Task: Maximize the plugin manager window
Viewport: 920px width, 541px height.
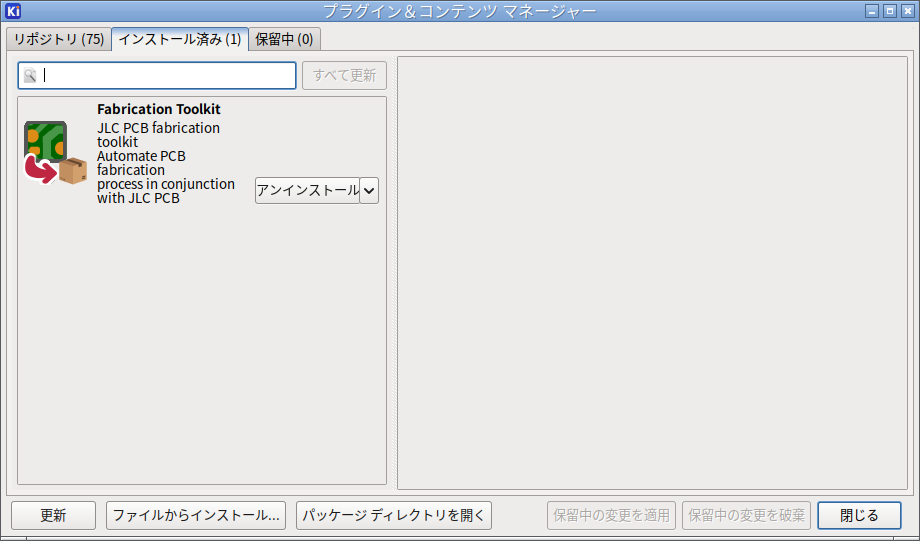Action: pyautogui.click(x=890, y=11)
